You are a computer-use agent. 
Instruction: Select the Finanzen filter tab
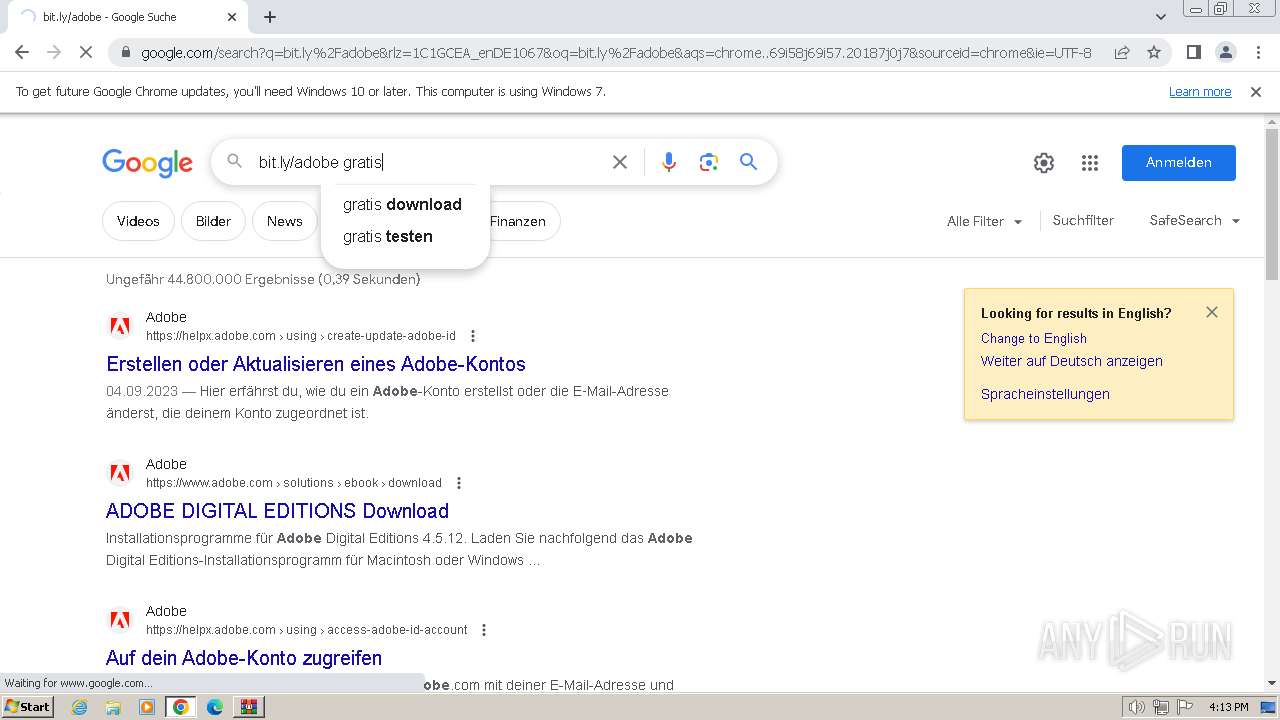pos(518,221)
